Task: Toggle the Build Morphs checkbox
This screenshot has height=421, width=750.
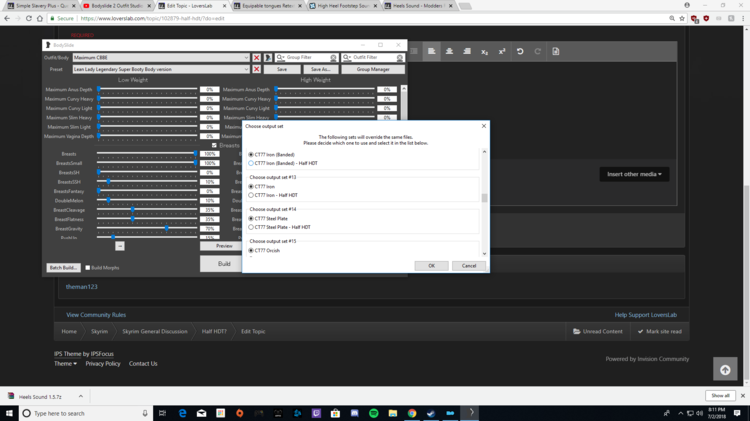Action: (88, 268)
